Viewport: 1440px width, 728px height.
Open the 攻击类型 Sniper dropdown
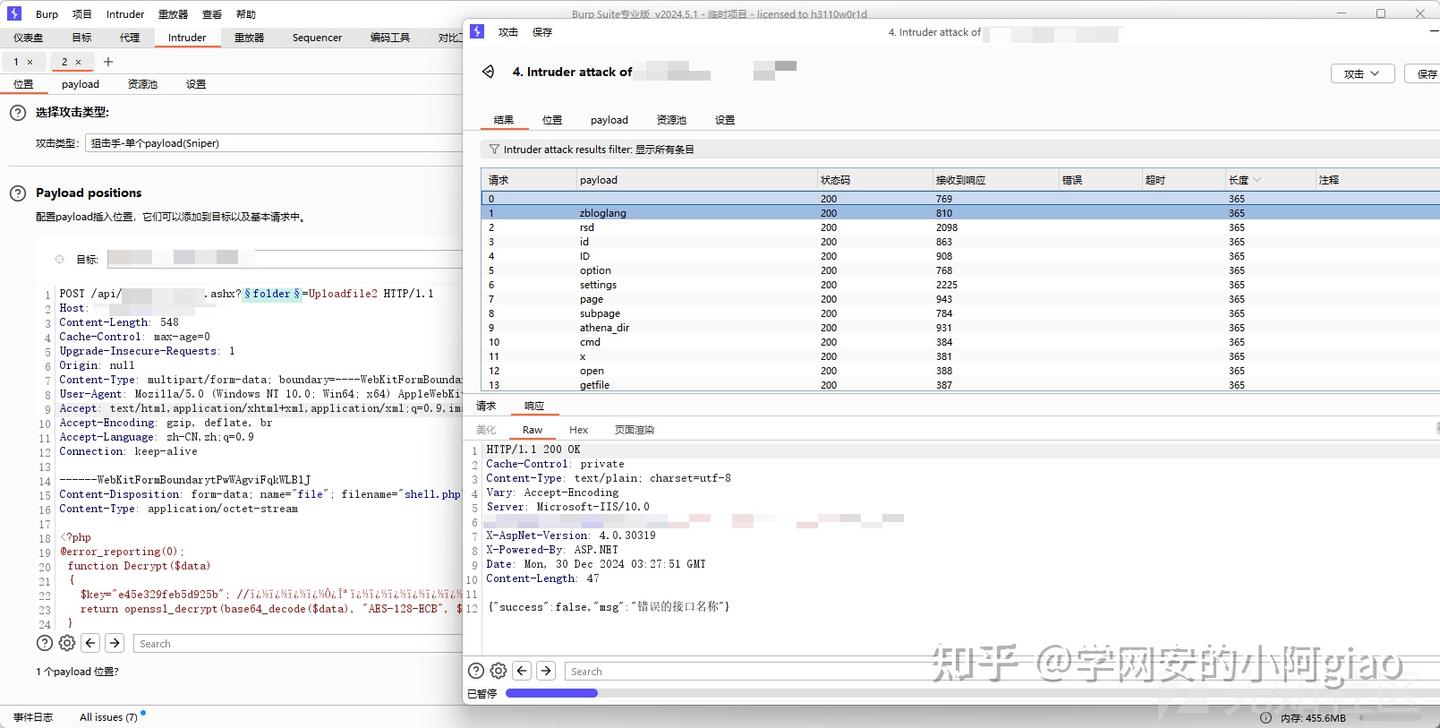[x=273, y=143]
